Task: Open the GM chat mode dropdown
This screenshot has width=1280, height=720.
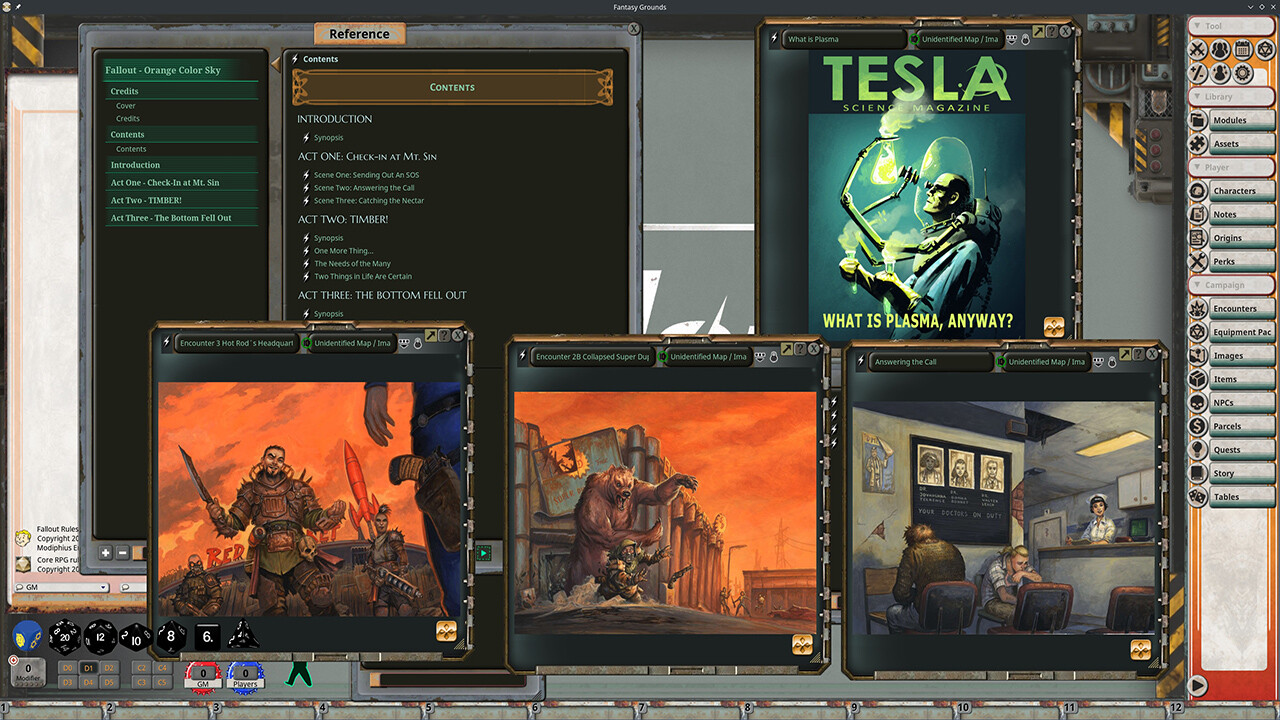Action: pos(60,587)
